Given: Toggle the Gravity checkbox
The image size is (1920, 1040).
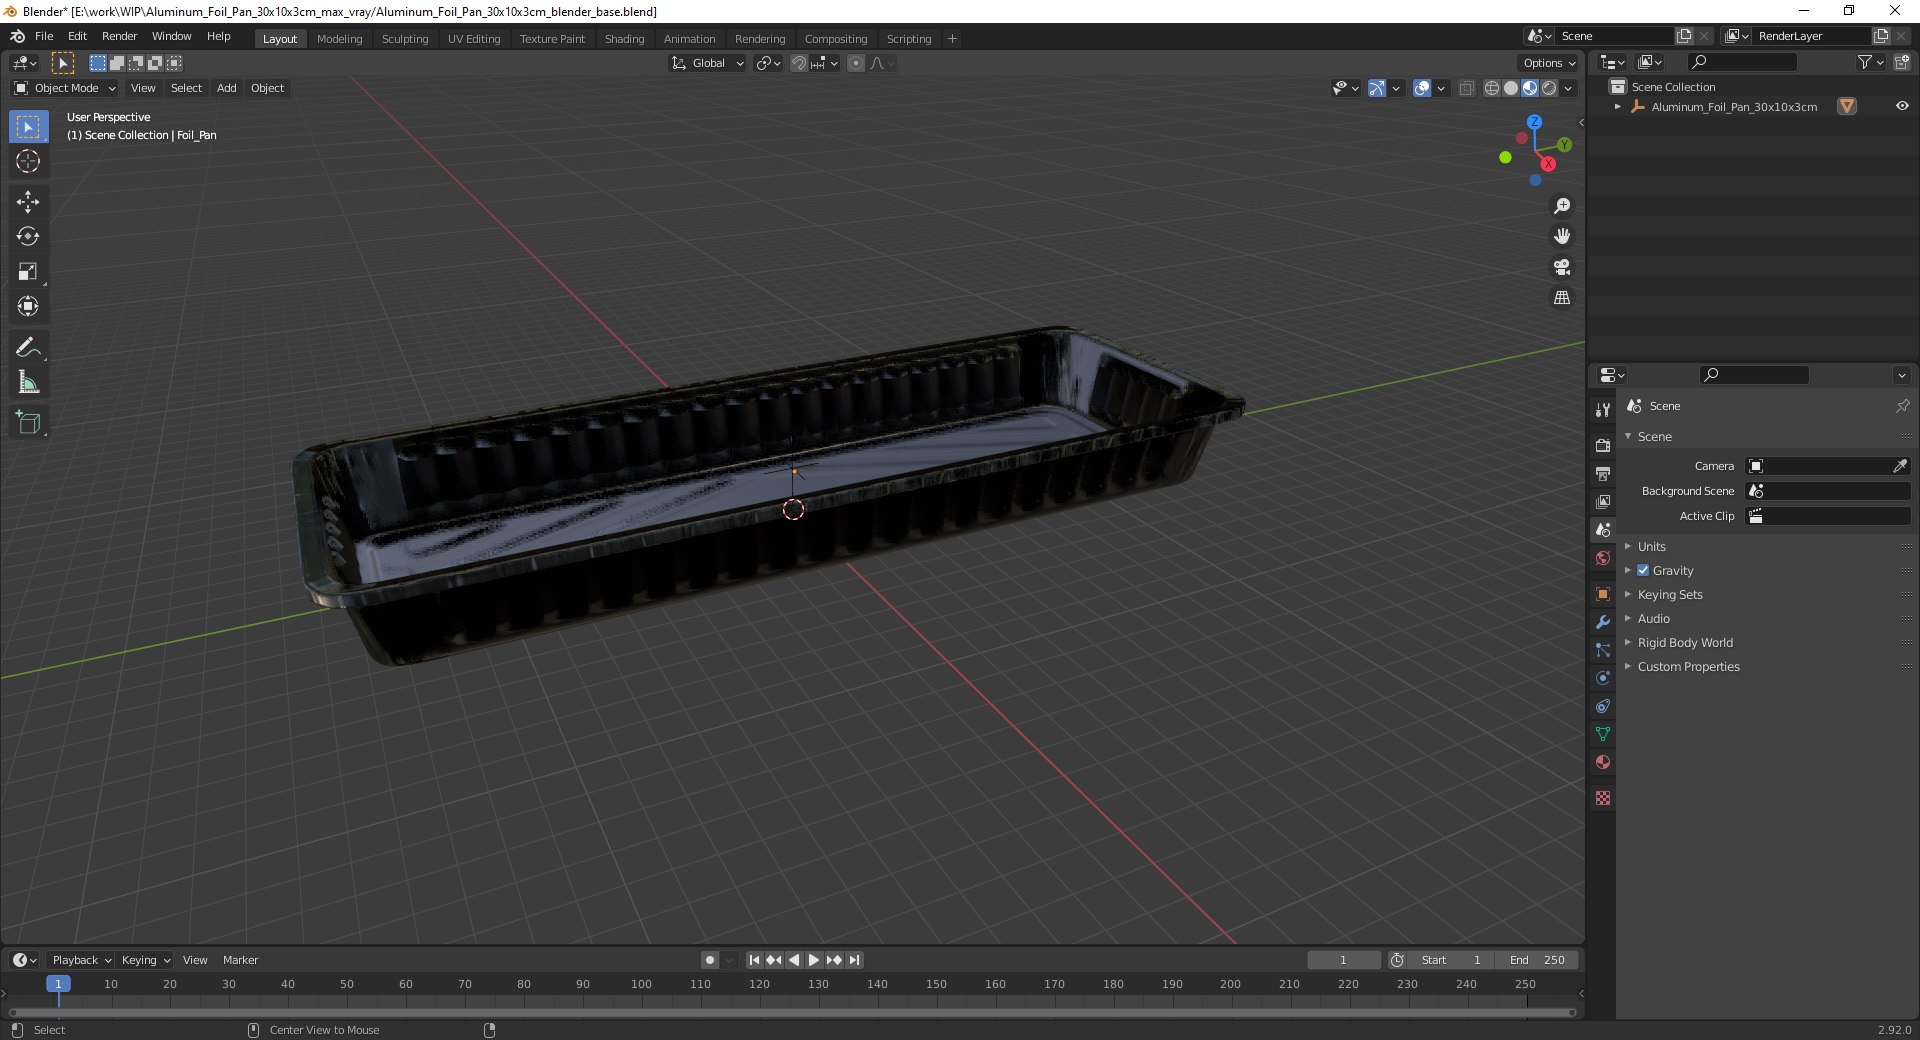Looking at the screenshot, I should [x=1643, y=570].
